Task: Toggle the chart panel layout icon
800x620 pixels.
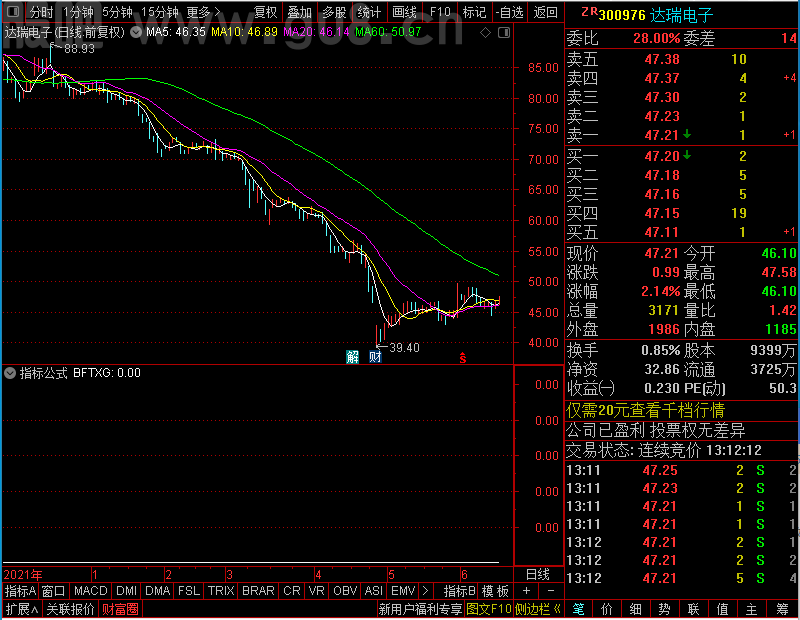Action: (x=504, y=33)
